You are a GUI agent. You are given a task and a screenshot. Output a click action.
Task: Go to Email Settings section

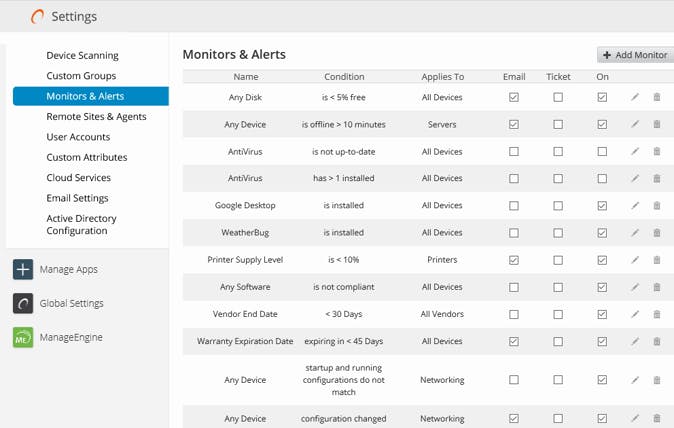click(x=77, y=198)
